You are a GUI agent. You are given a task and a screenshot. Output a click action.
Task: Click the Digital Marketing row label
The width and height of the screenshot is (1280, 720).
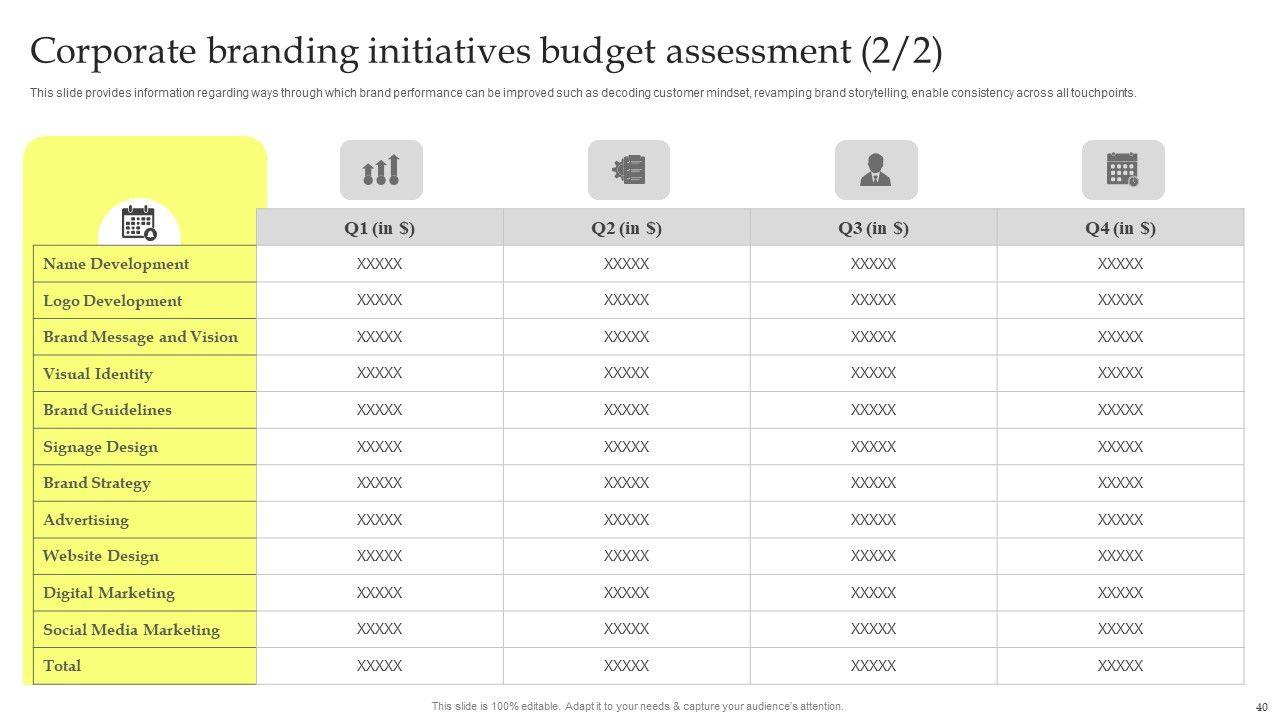tap(108, 593)
